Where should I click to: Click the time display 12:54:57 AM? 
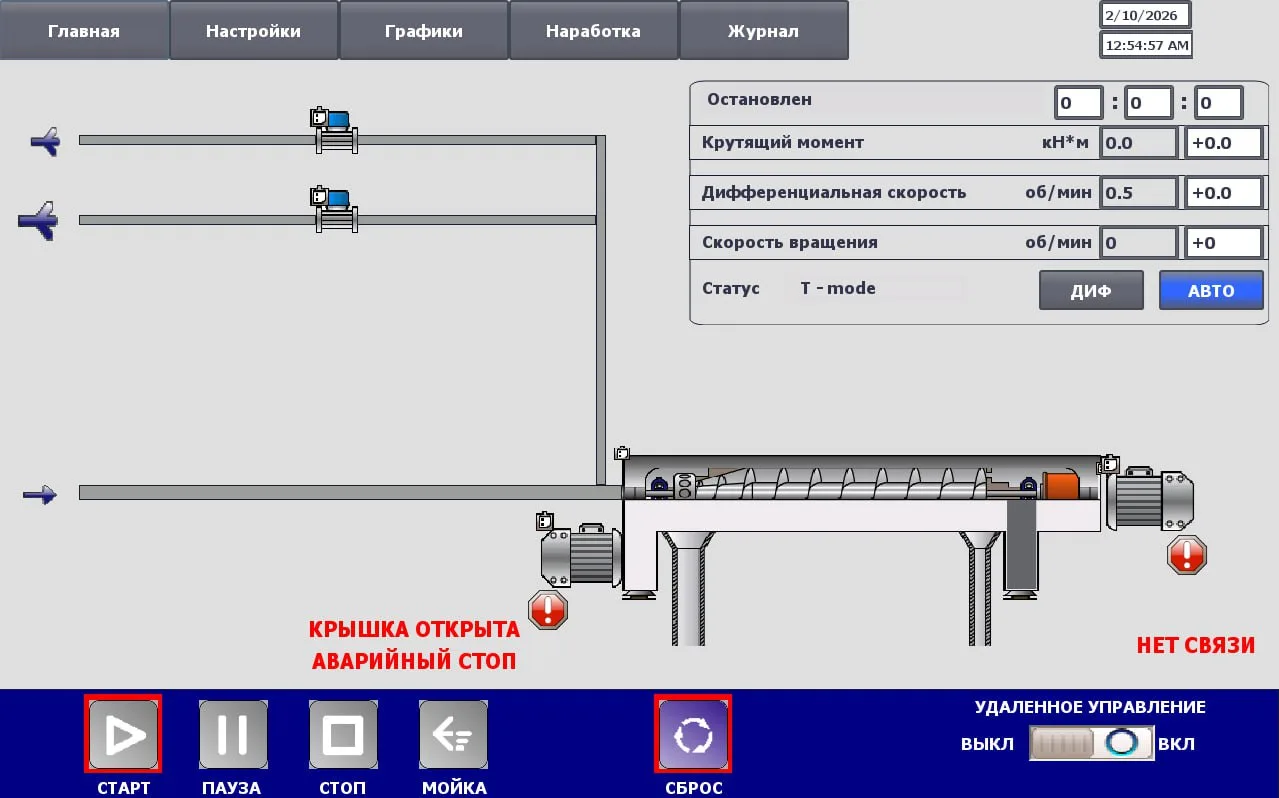1146,45
